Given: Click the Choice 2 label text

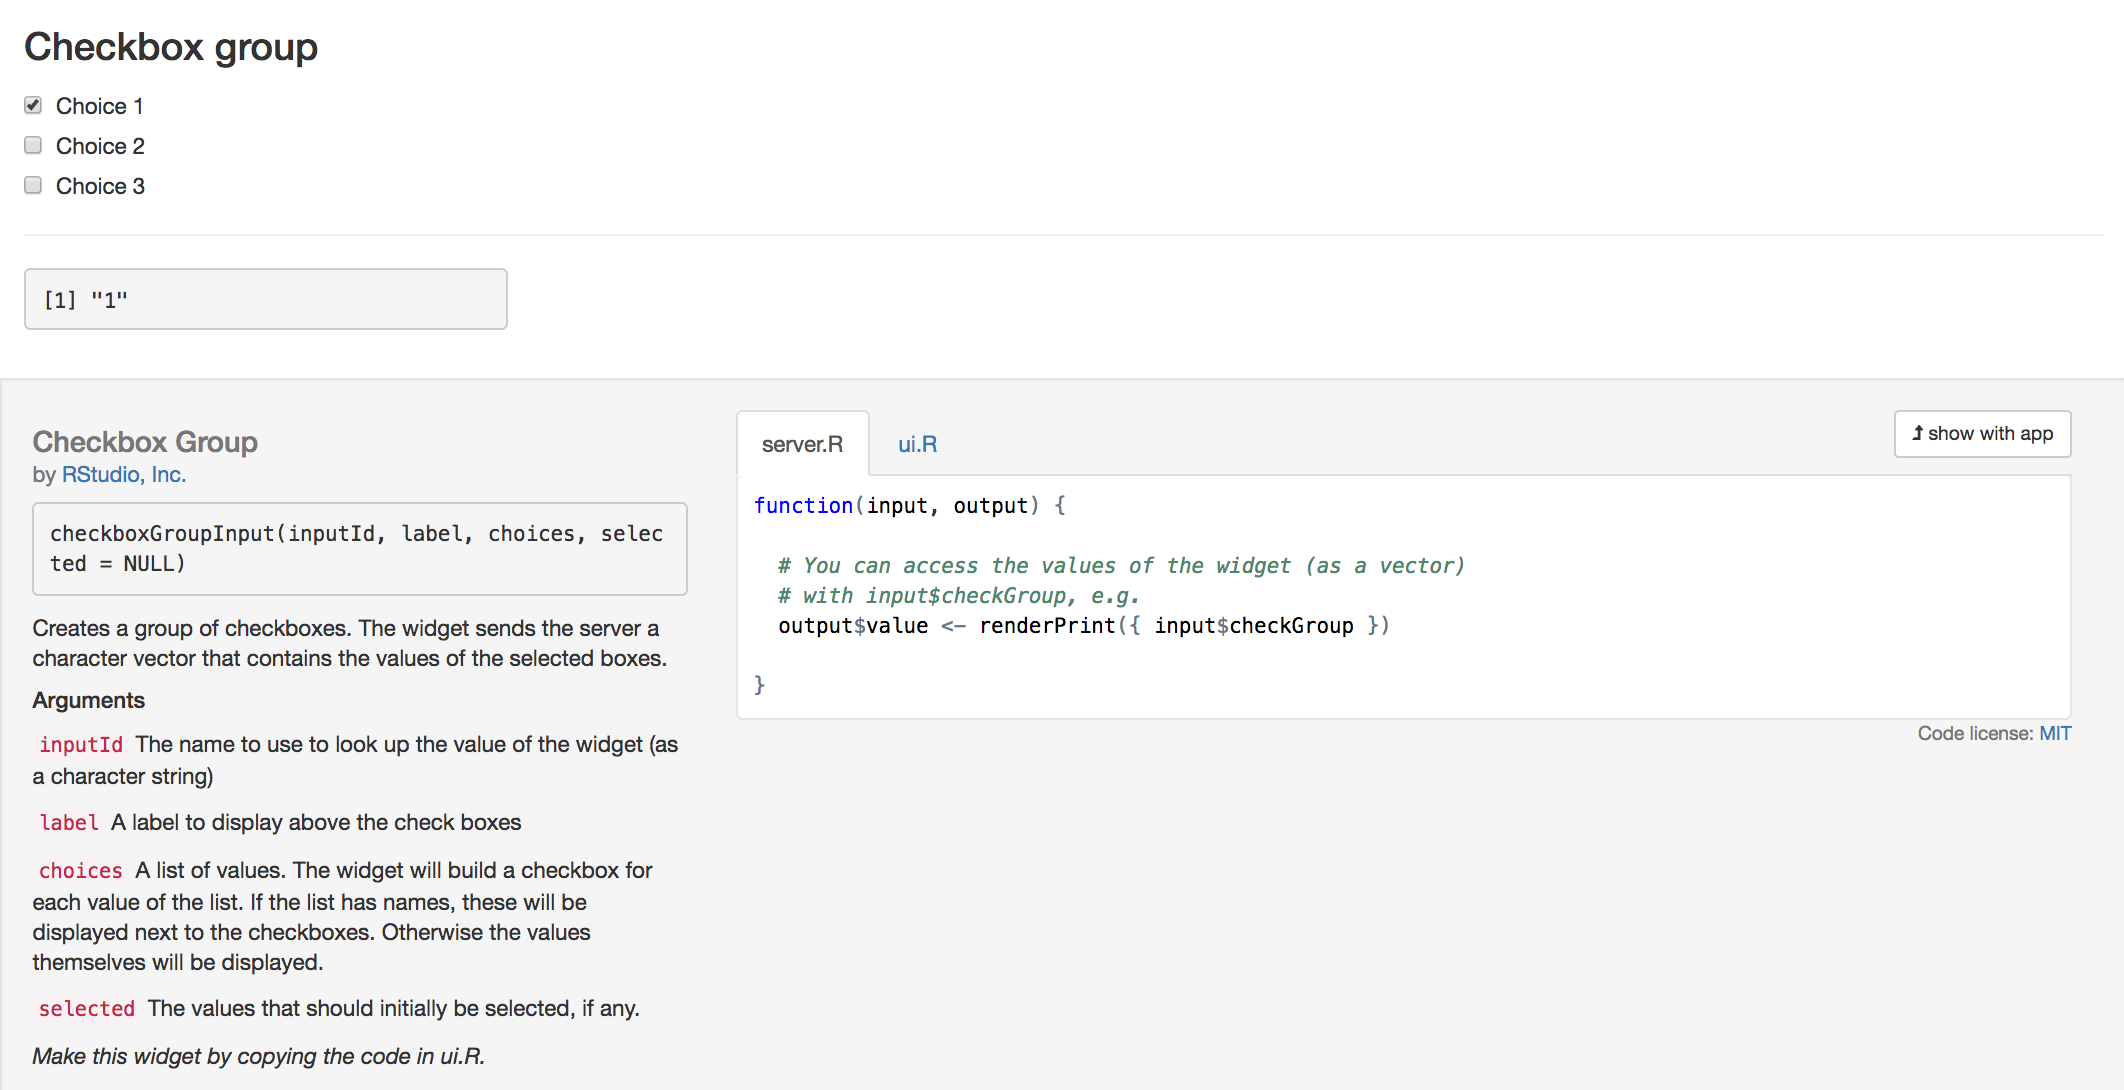Looking at the screenshot, I should pos(100,146).
